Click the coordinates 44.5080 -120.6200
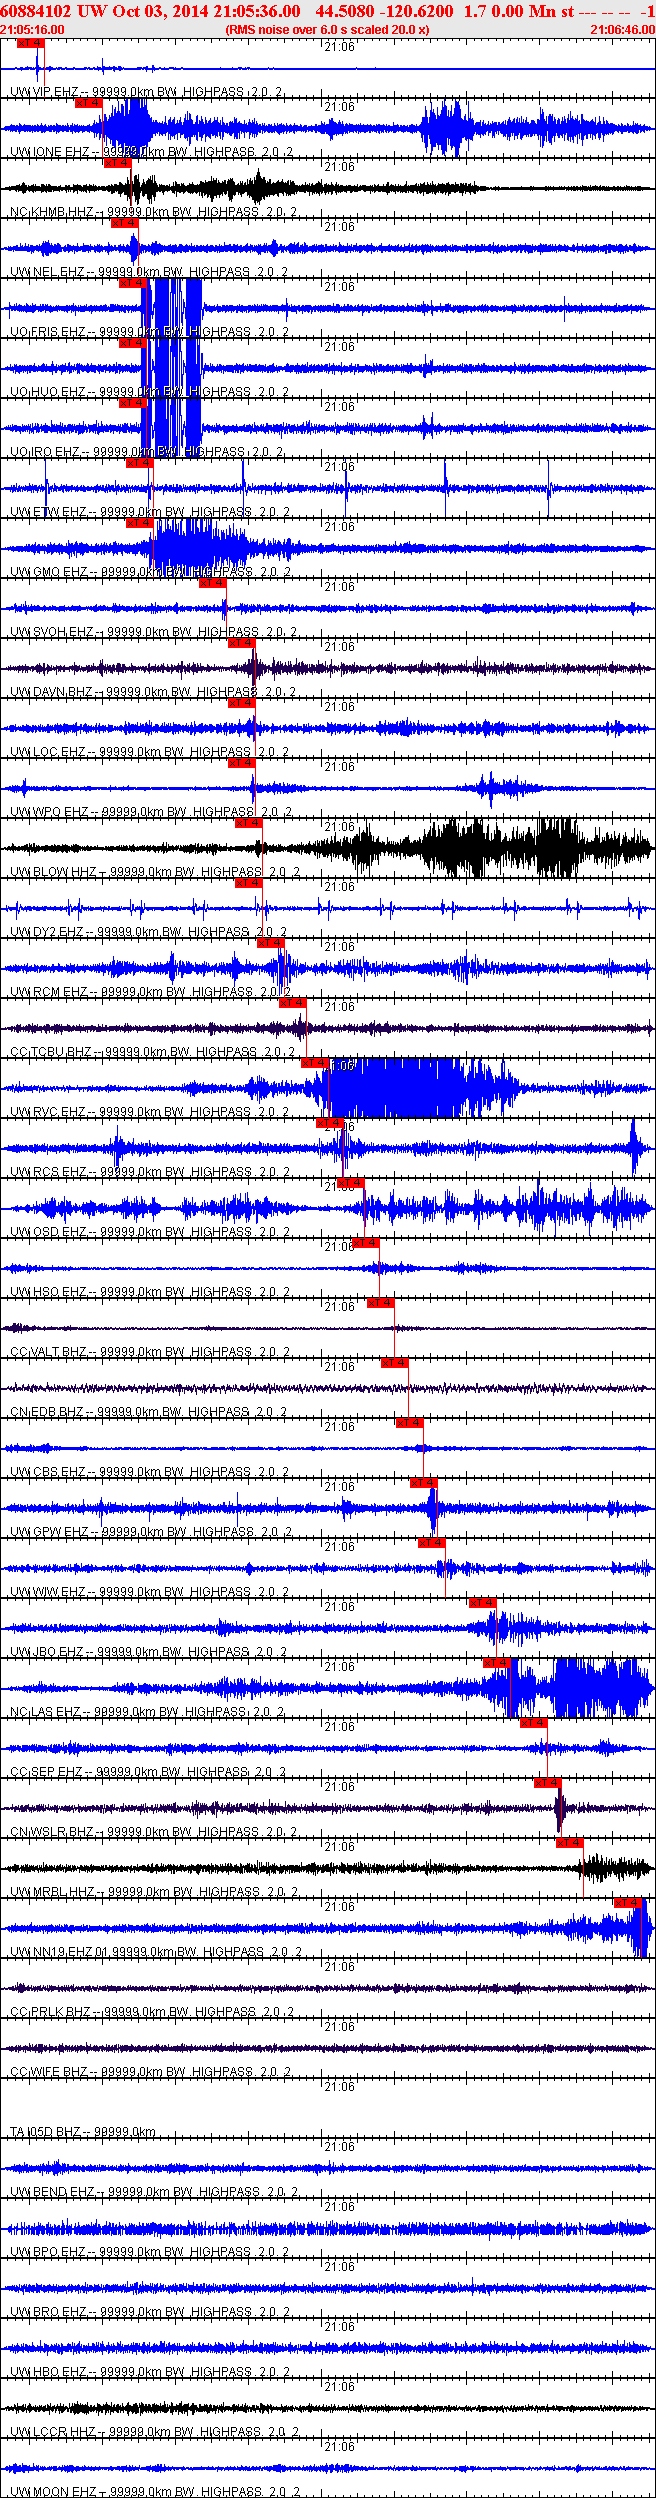This screenshot has width=656, height=2498. pos(384,11)
